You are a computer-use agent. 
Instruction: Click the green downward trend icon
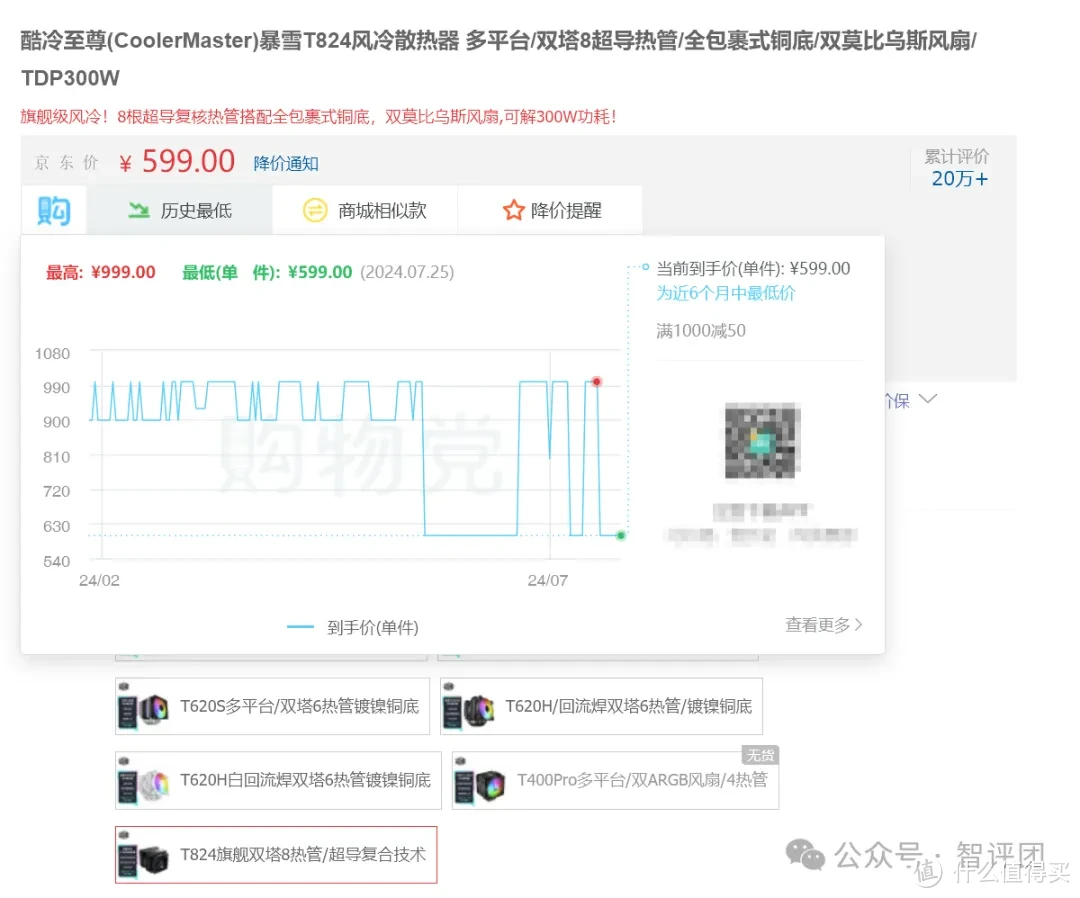pyautogui.click(x=138, y=210)
